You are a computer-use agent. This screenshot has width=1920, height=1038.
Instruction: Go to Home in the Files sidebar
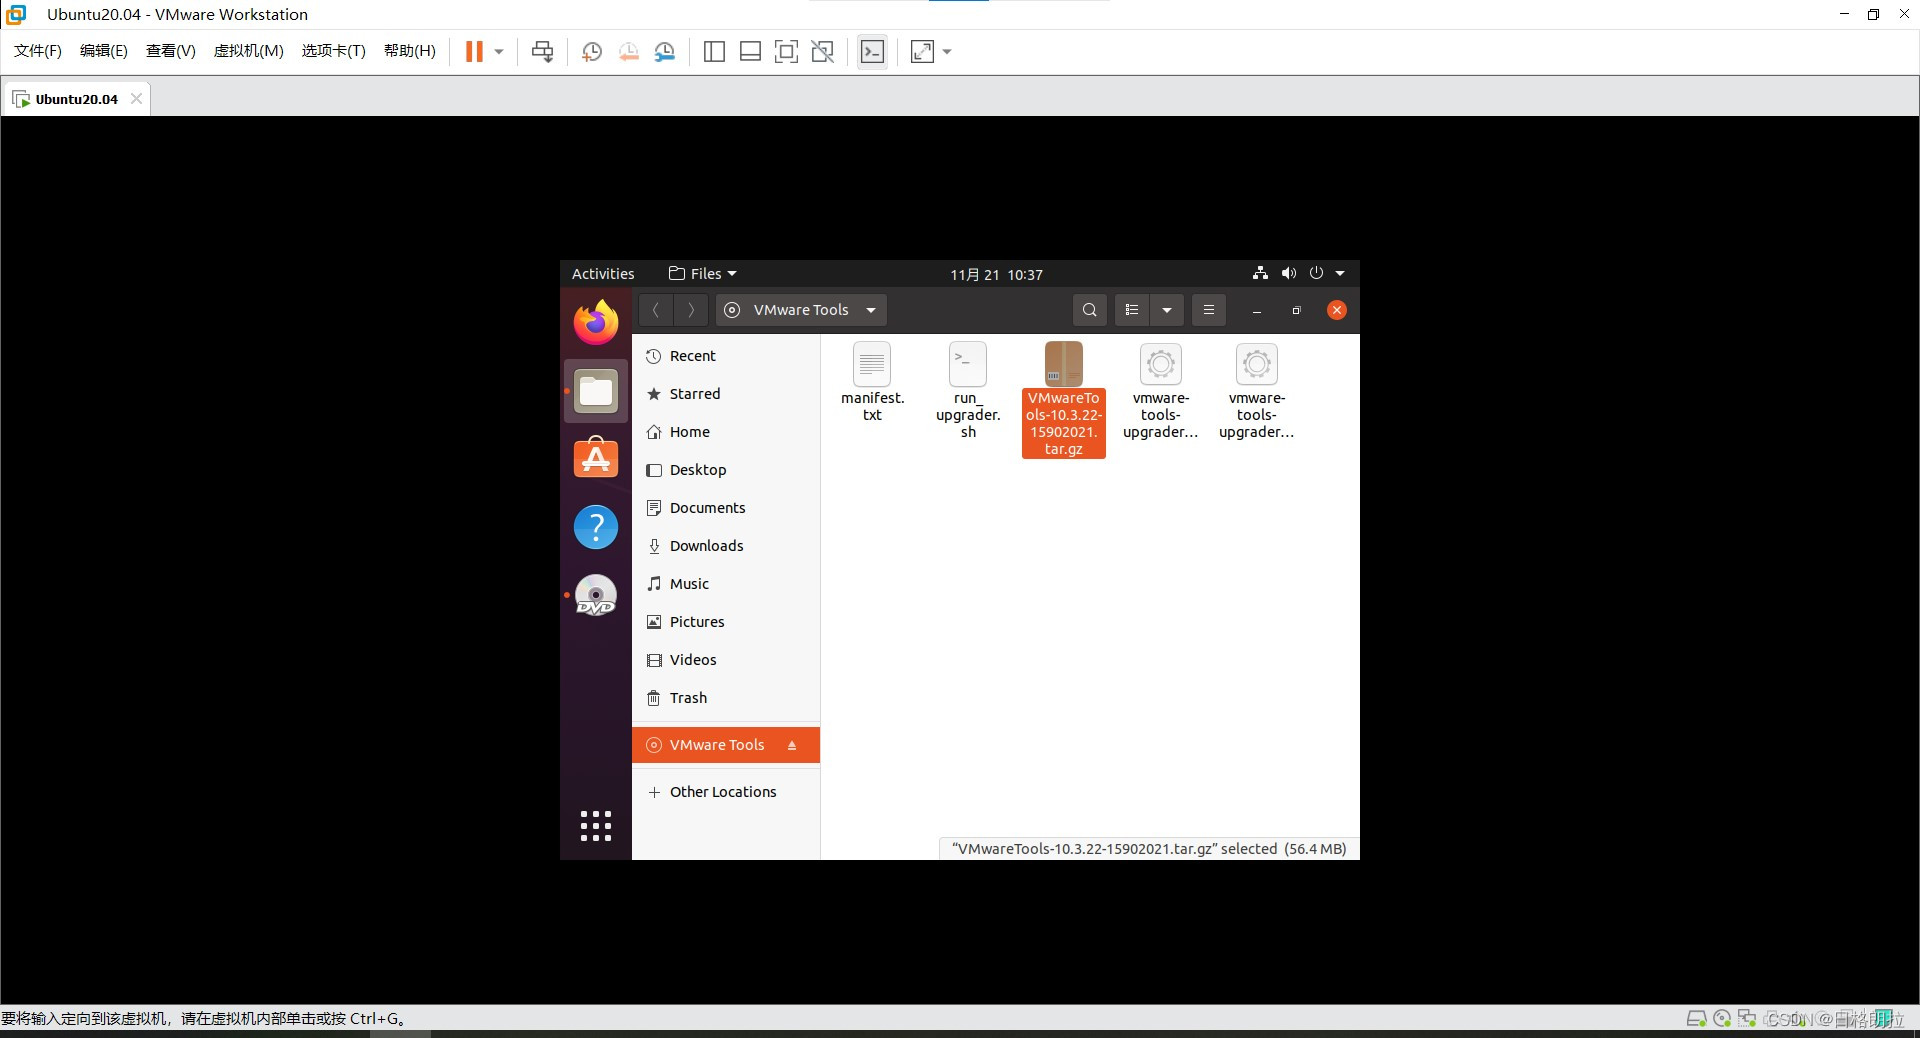click(x=726, y=432)
